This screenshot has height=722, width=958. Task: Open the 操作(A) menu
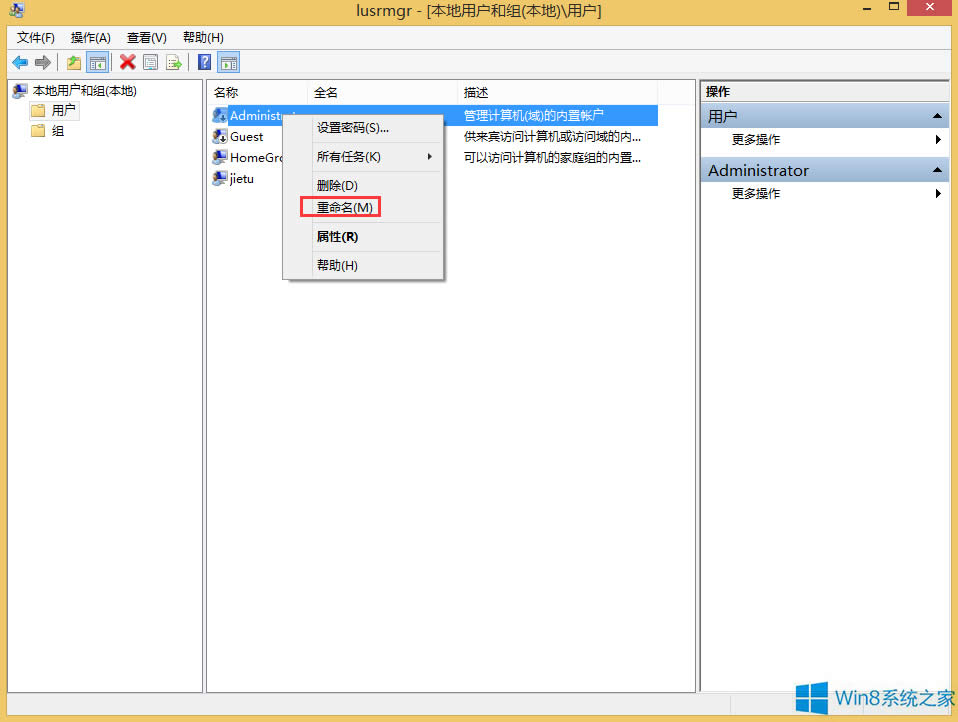pos(90,37)
